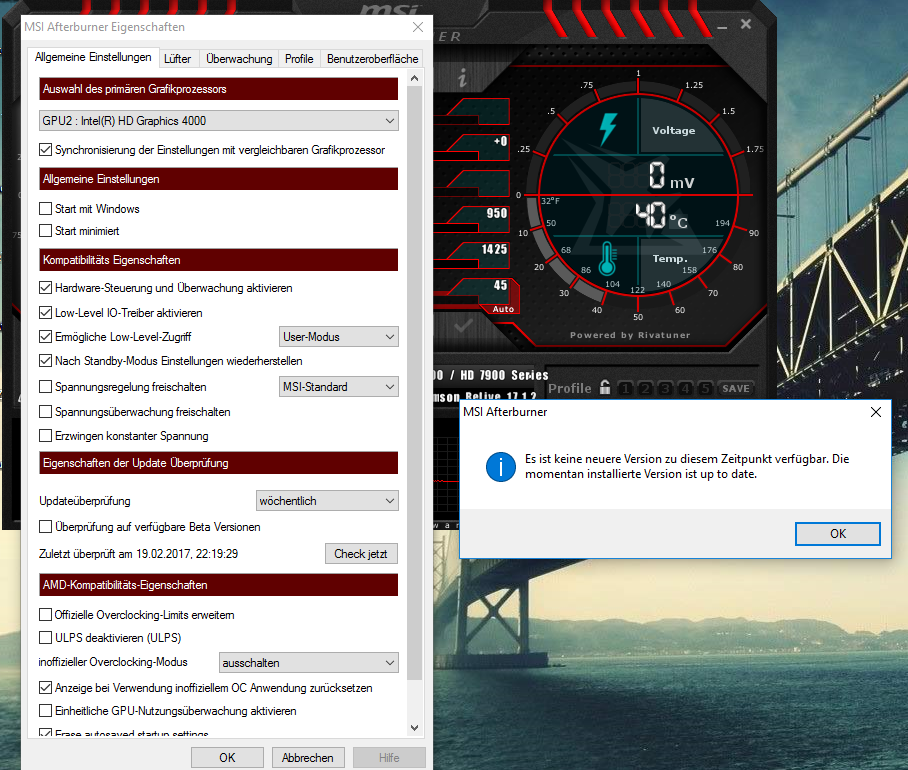Screen dimensions: 908x770
Task: Click OK in the Eigenschaften dialog
Action: click(x=227, y=758)
